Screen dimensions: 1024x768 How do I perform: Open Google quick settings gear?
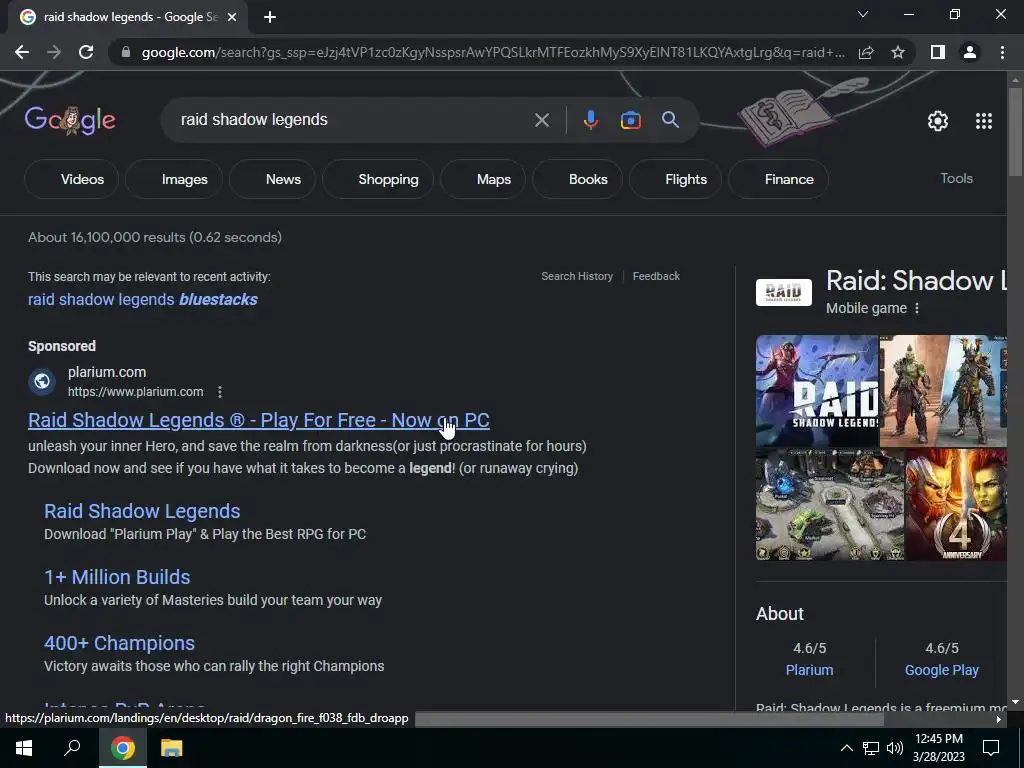click(938, 121)
